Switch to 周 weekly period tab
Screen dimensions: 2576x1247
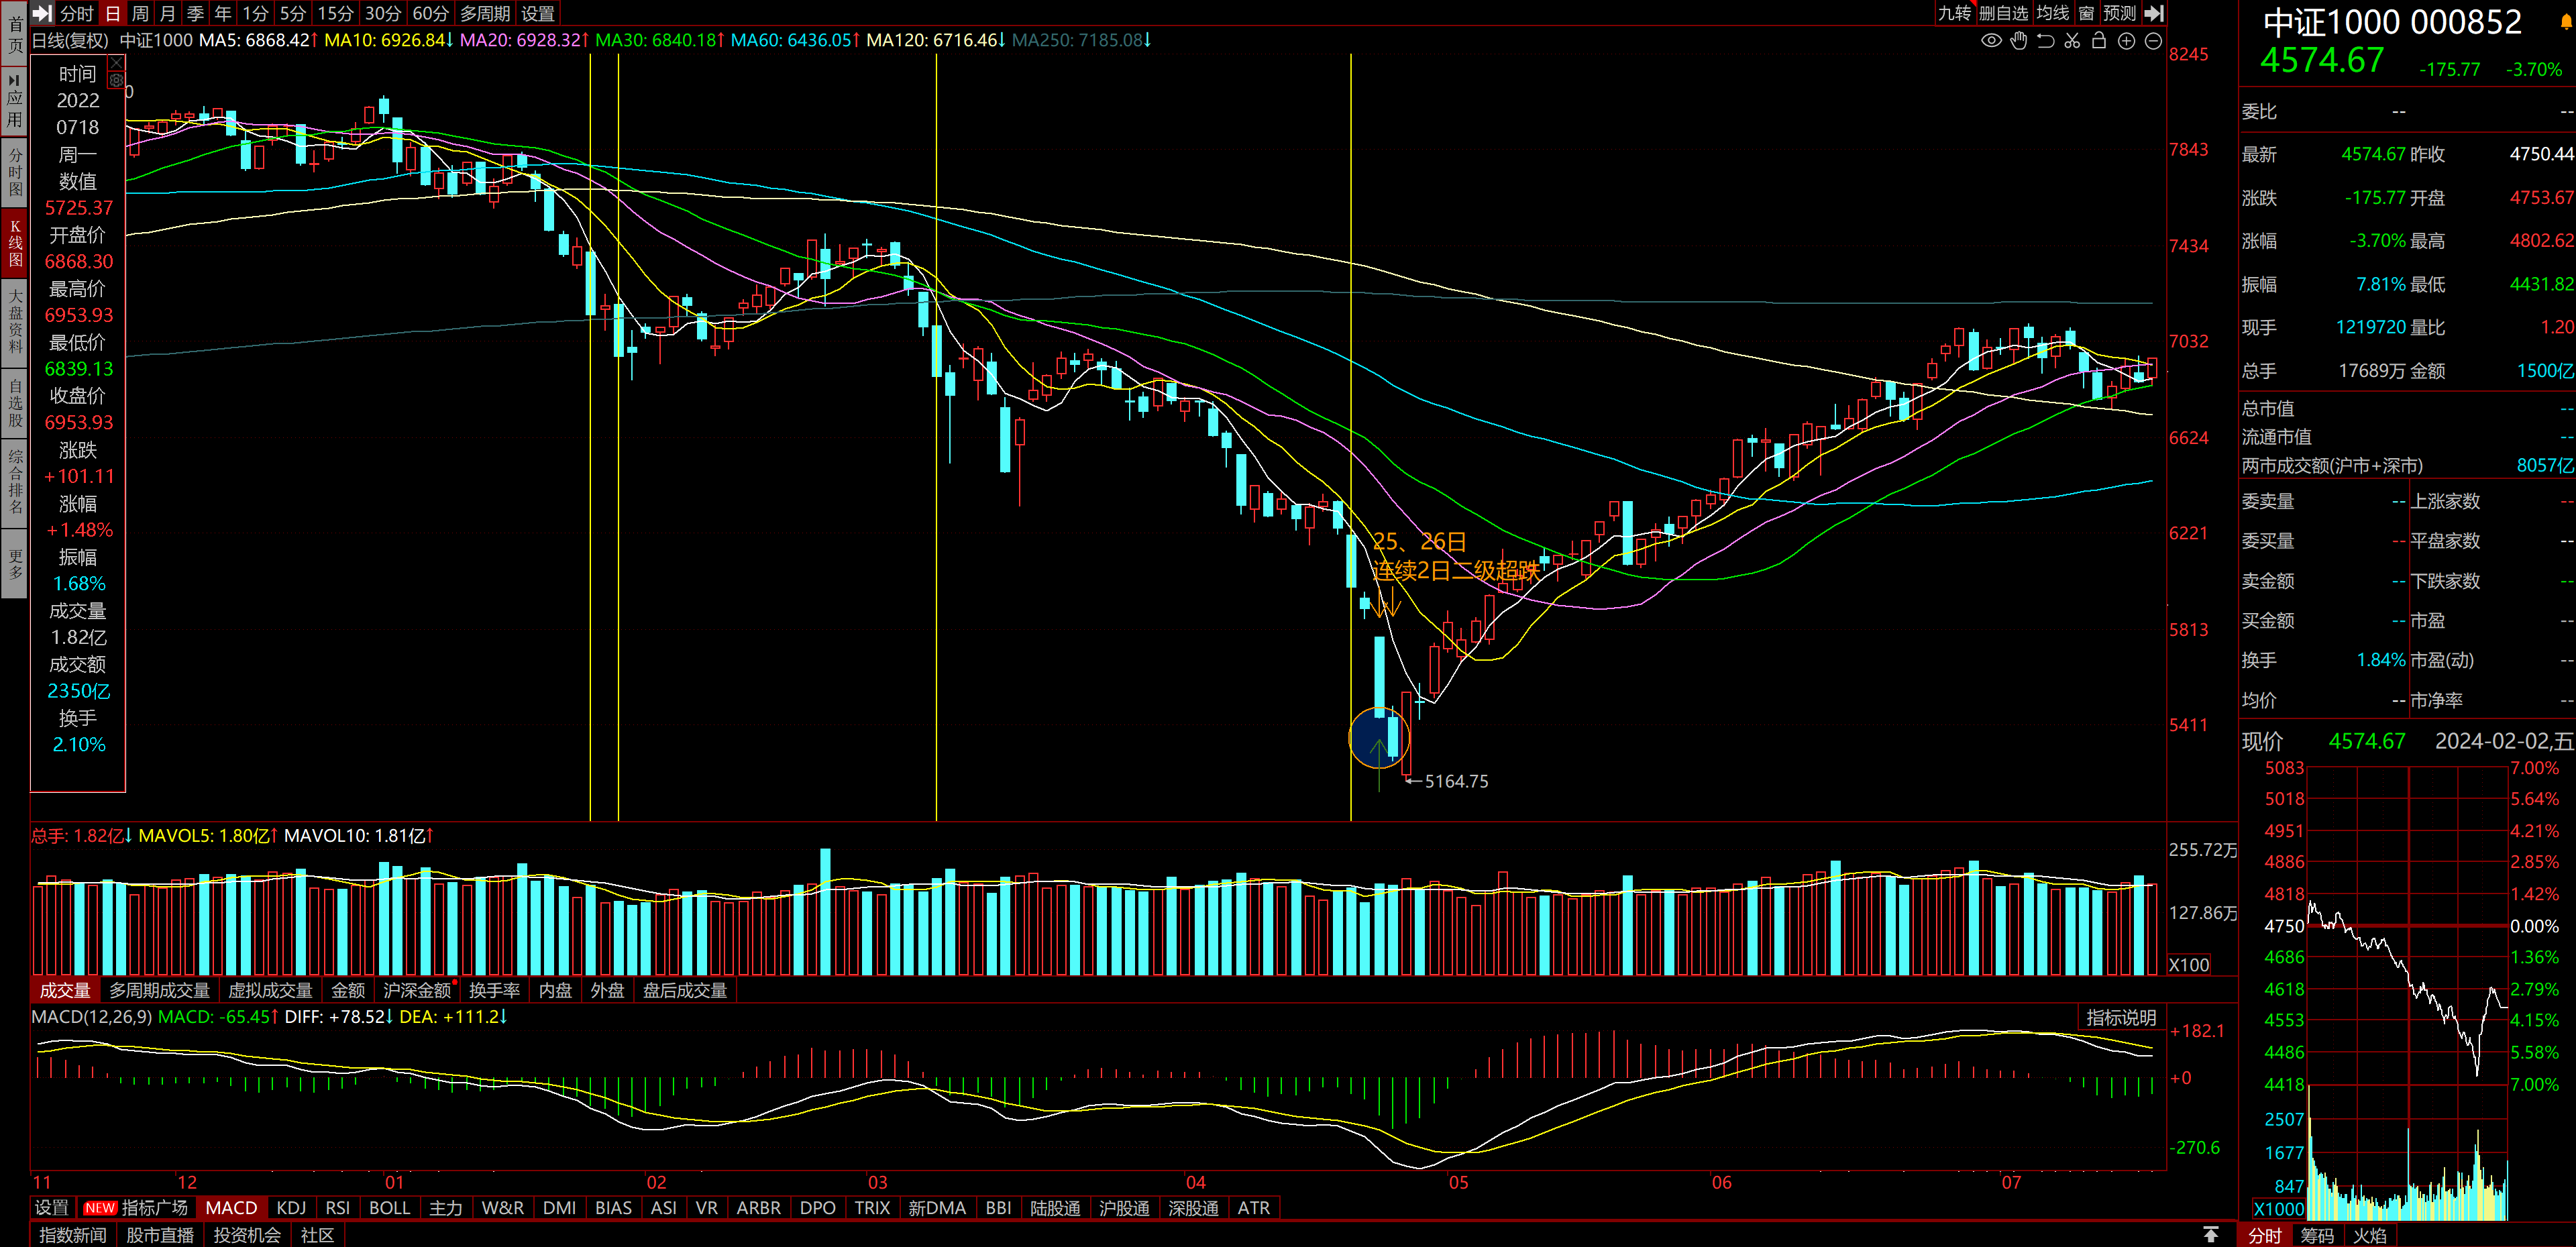pos(140,13)
